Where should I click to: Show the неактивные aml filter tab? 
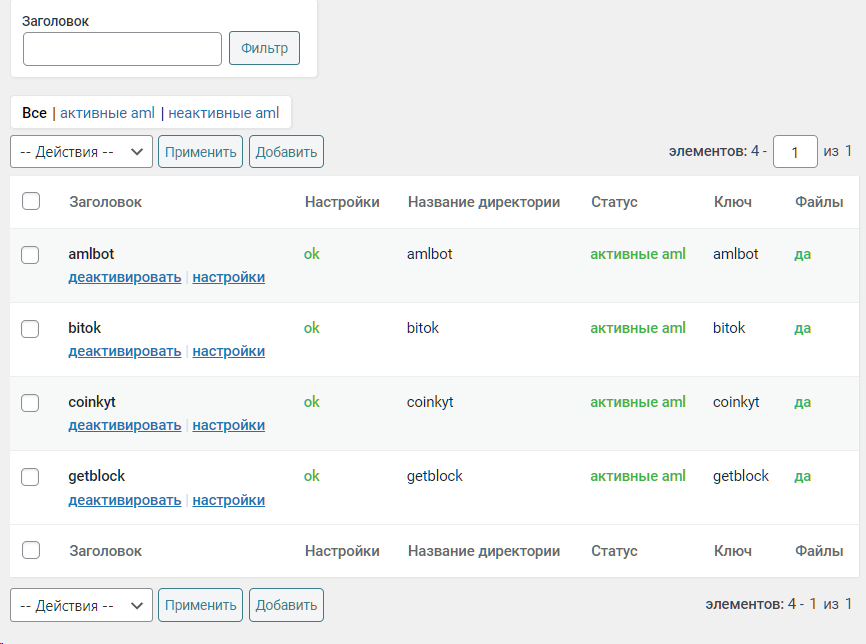[x=223, y=113]
